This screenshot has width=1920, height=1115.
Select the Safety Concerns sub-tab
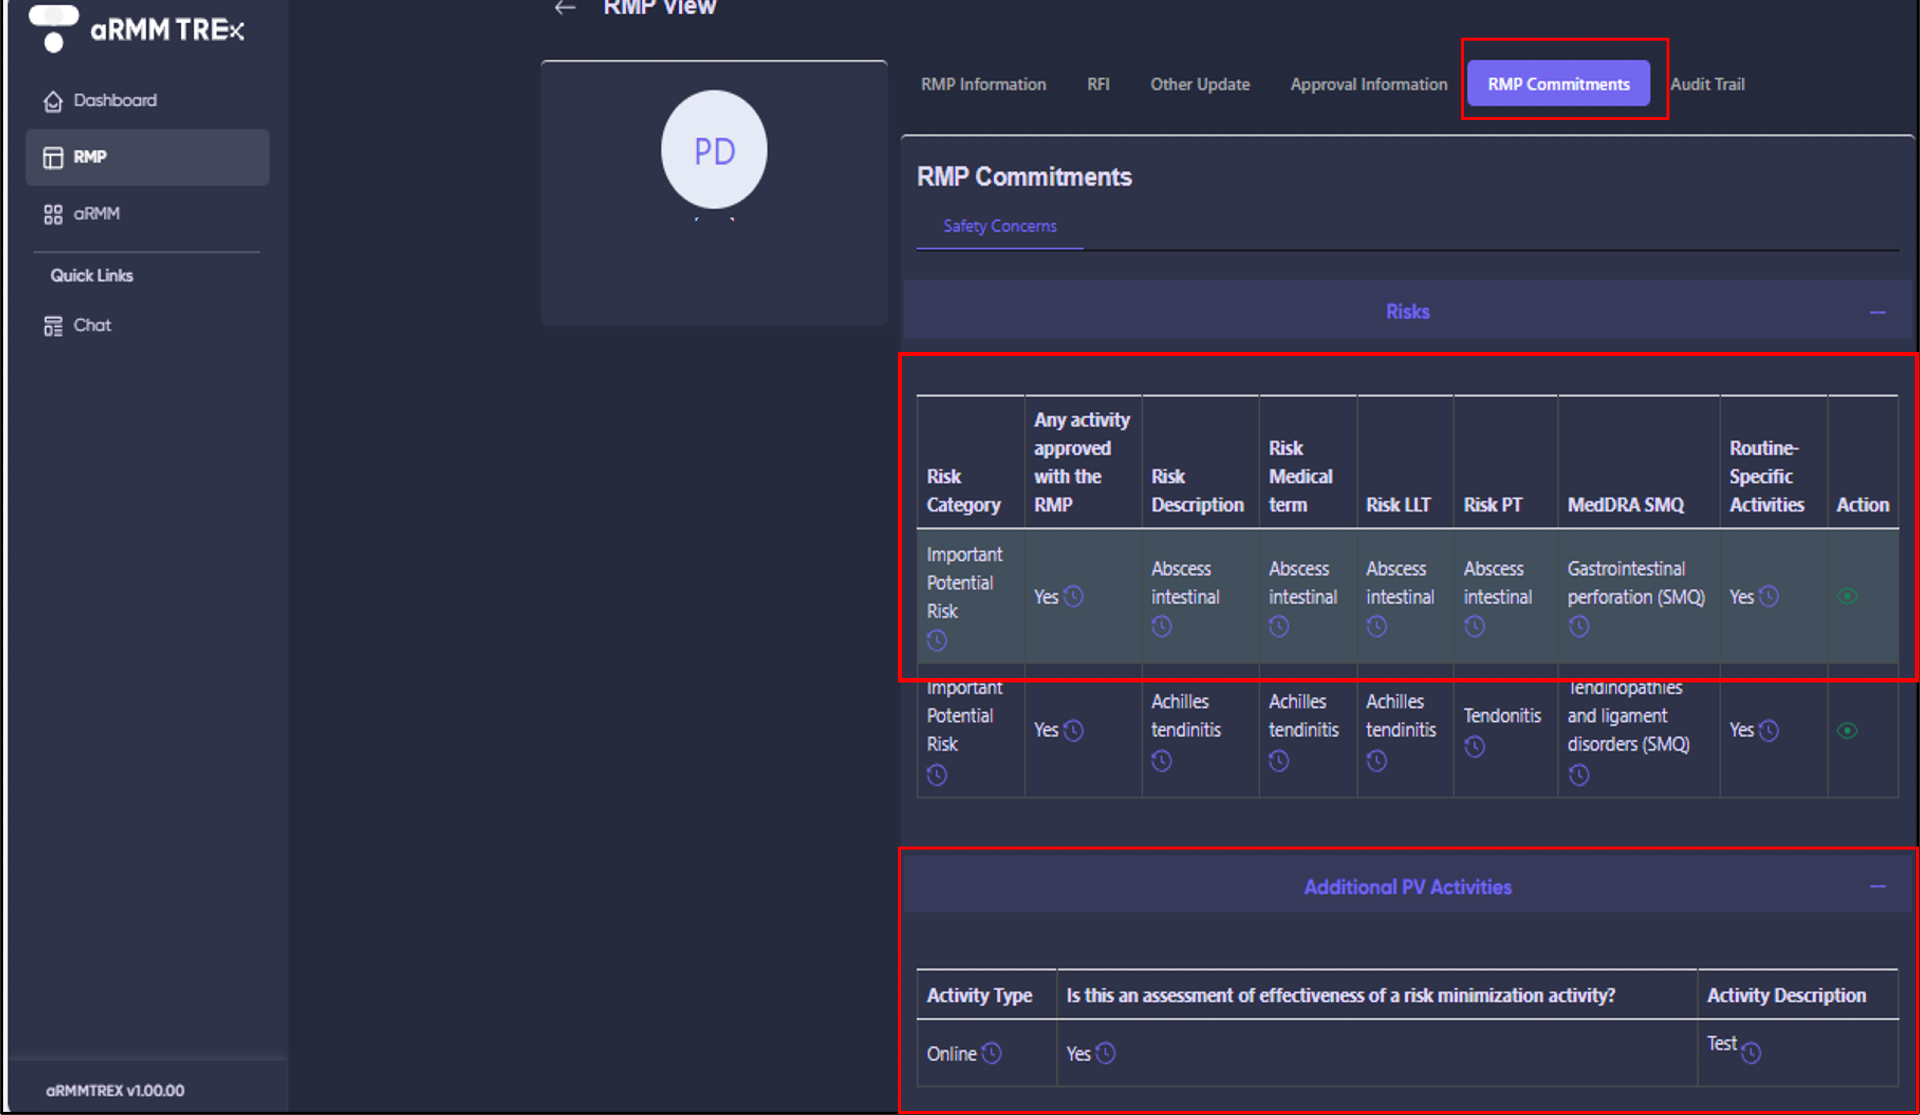click(999, 226)
